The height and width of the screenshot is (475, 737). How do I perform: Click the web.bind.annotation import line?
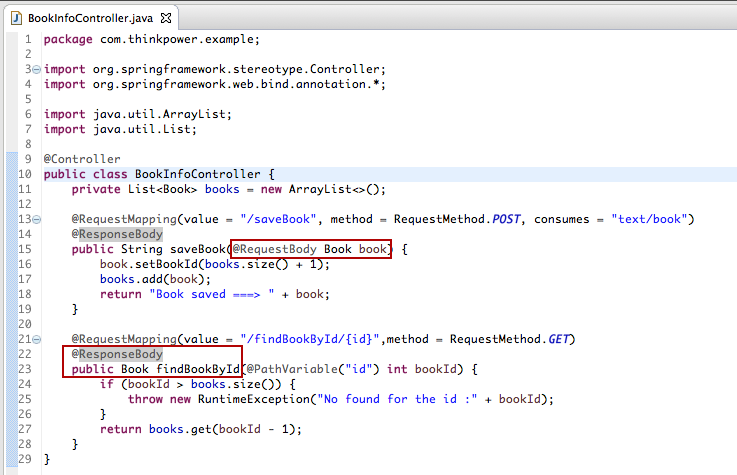pyautogui.click(x=215, y=85)
